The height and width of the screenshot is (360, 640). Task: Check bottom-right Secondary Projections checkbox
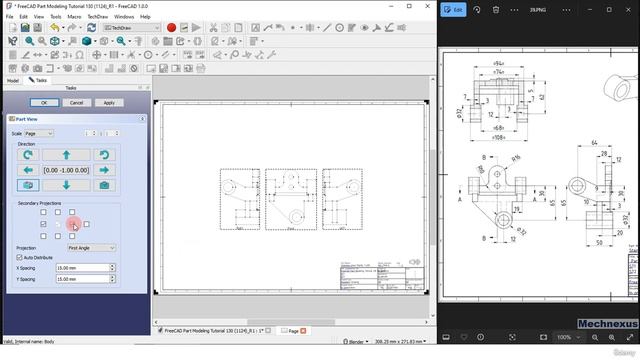tap(72, 236)
